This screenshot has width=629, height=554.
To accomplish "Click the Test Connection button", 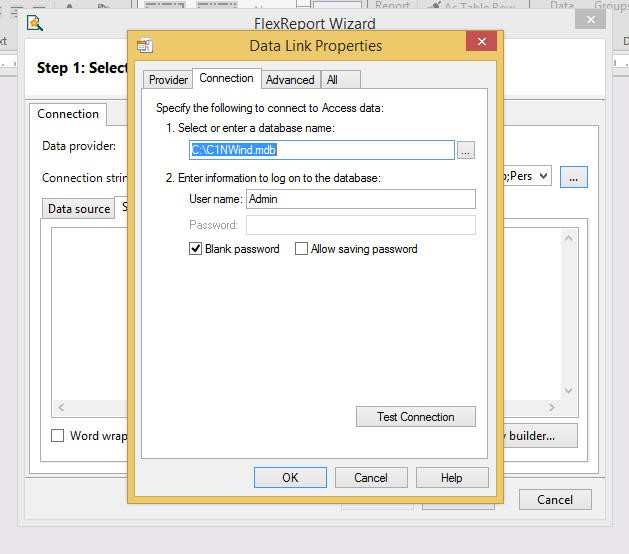I will coord(416,416).
